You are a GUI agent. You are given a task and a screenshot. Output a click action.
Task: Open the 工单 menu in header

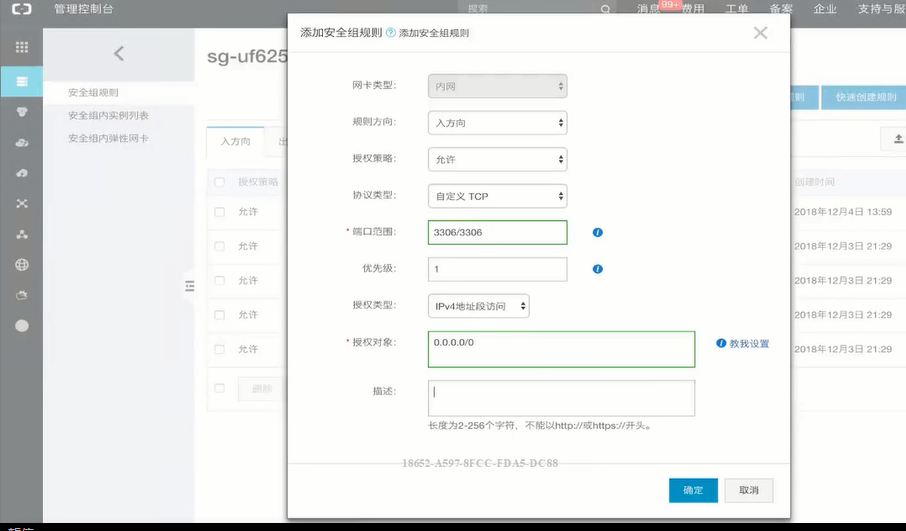(737, 9)
